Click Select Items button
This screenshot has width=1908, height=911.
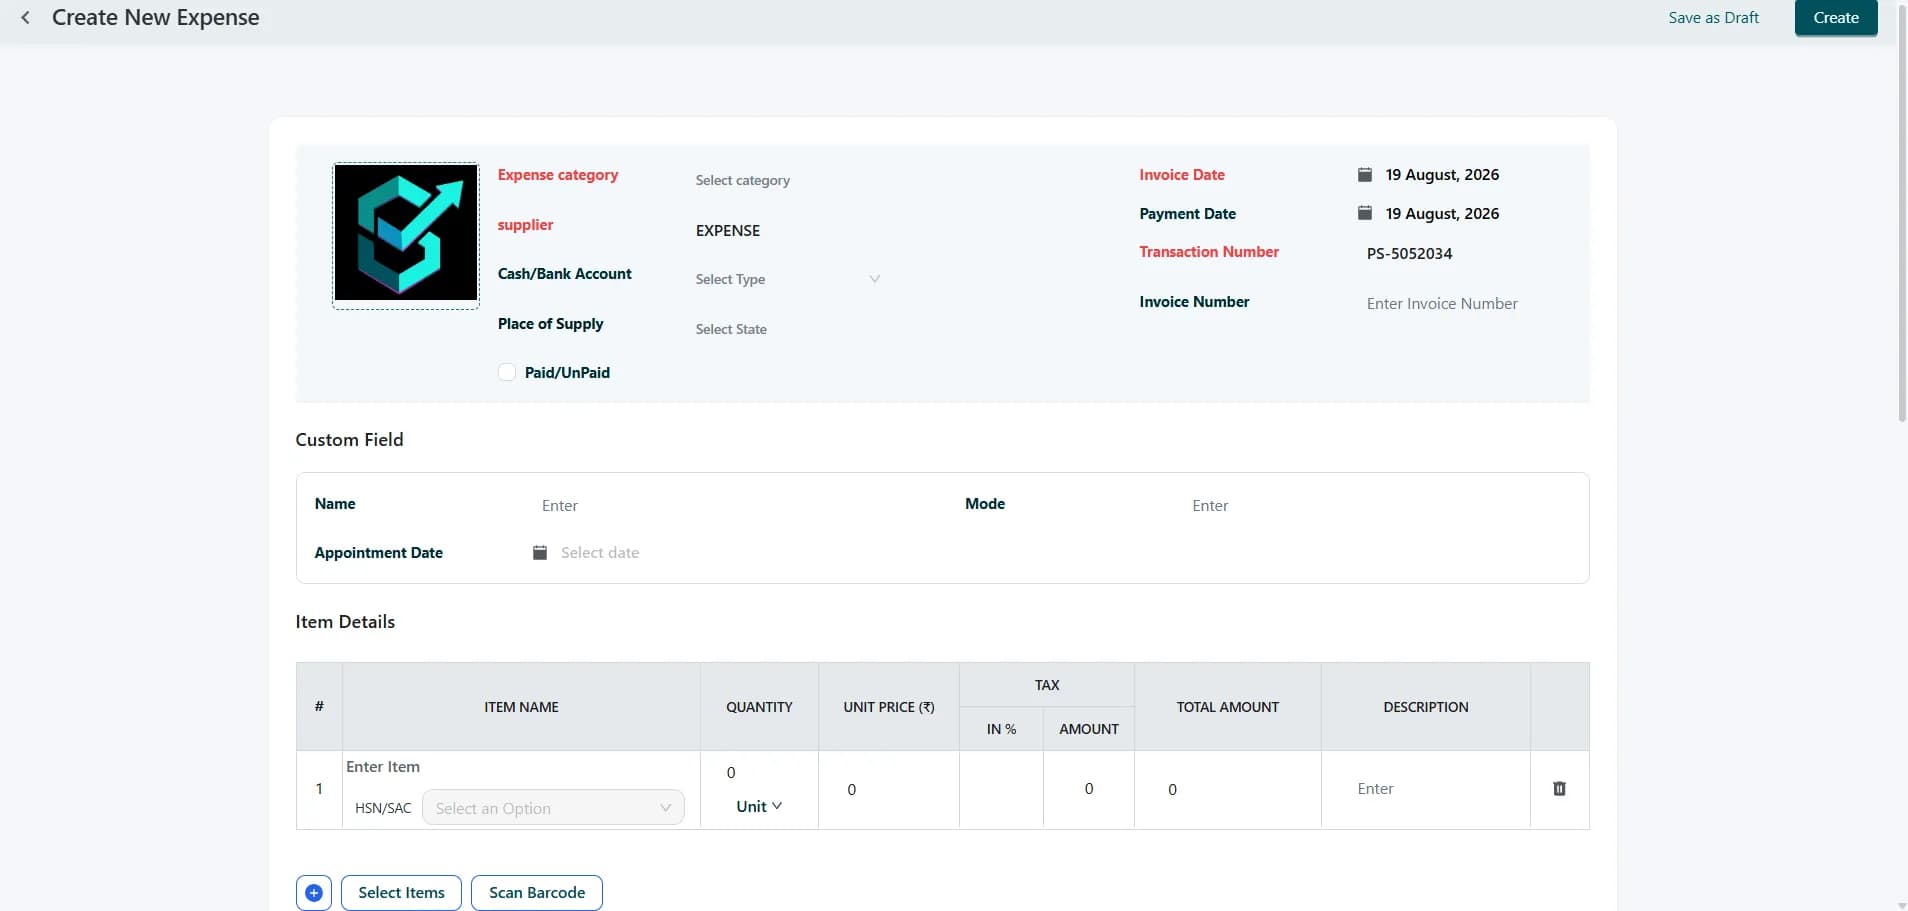click(401, 893)
